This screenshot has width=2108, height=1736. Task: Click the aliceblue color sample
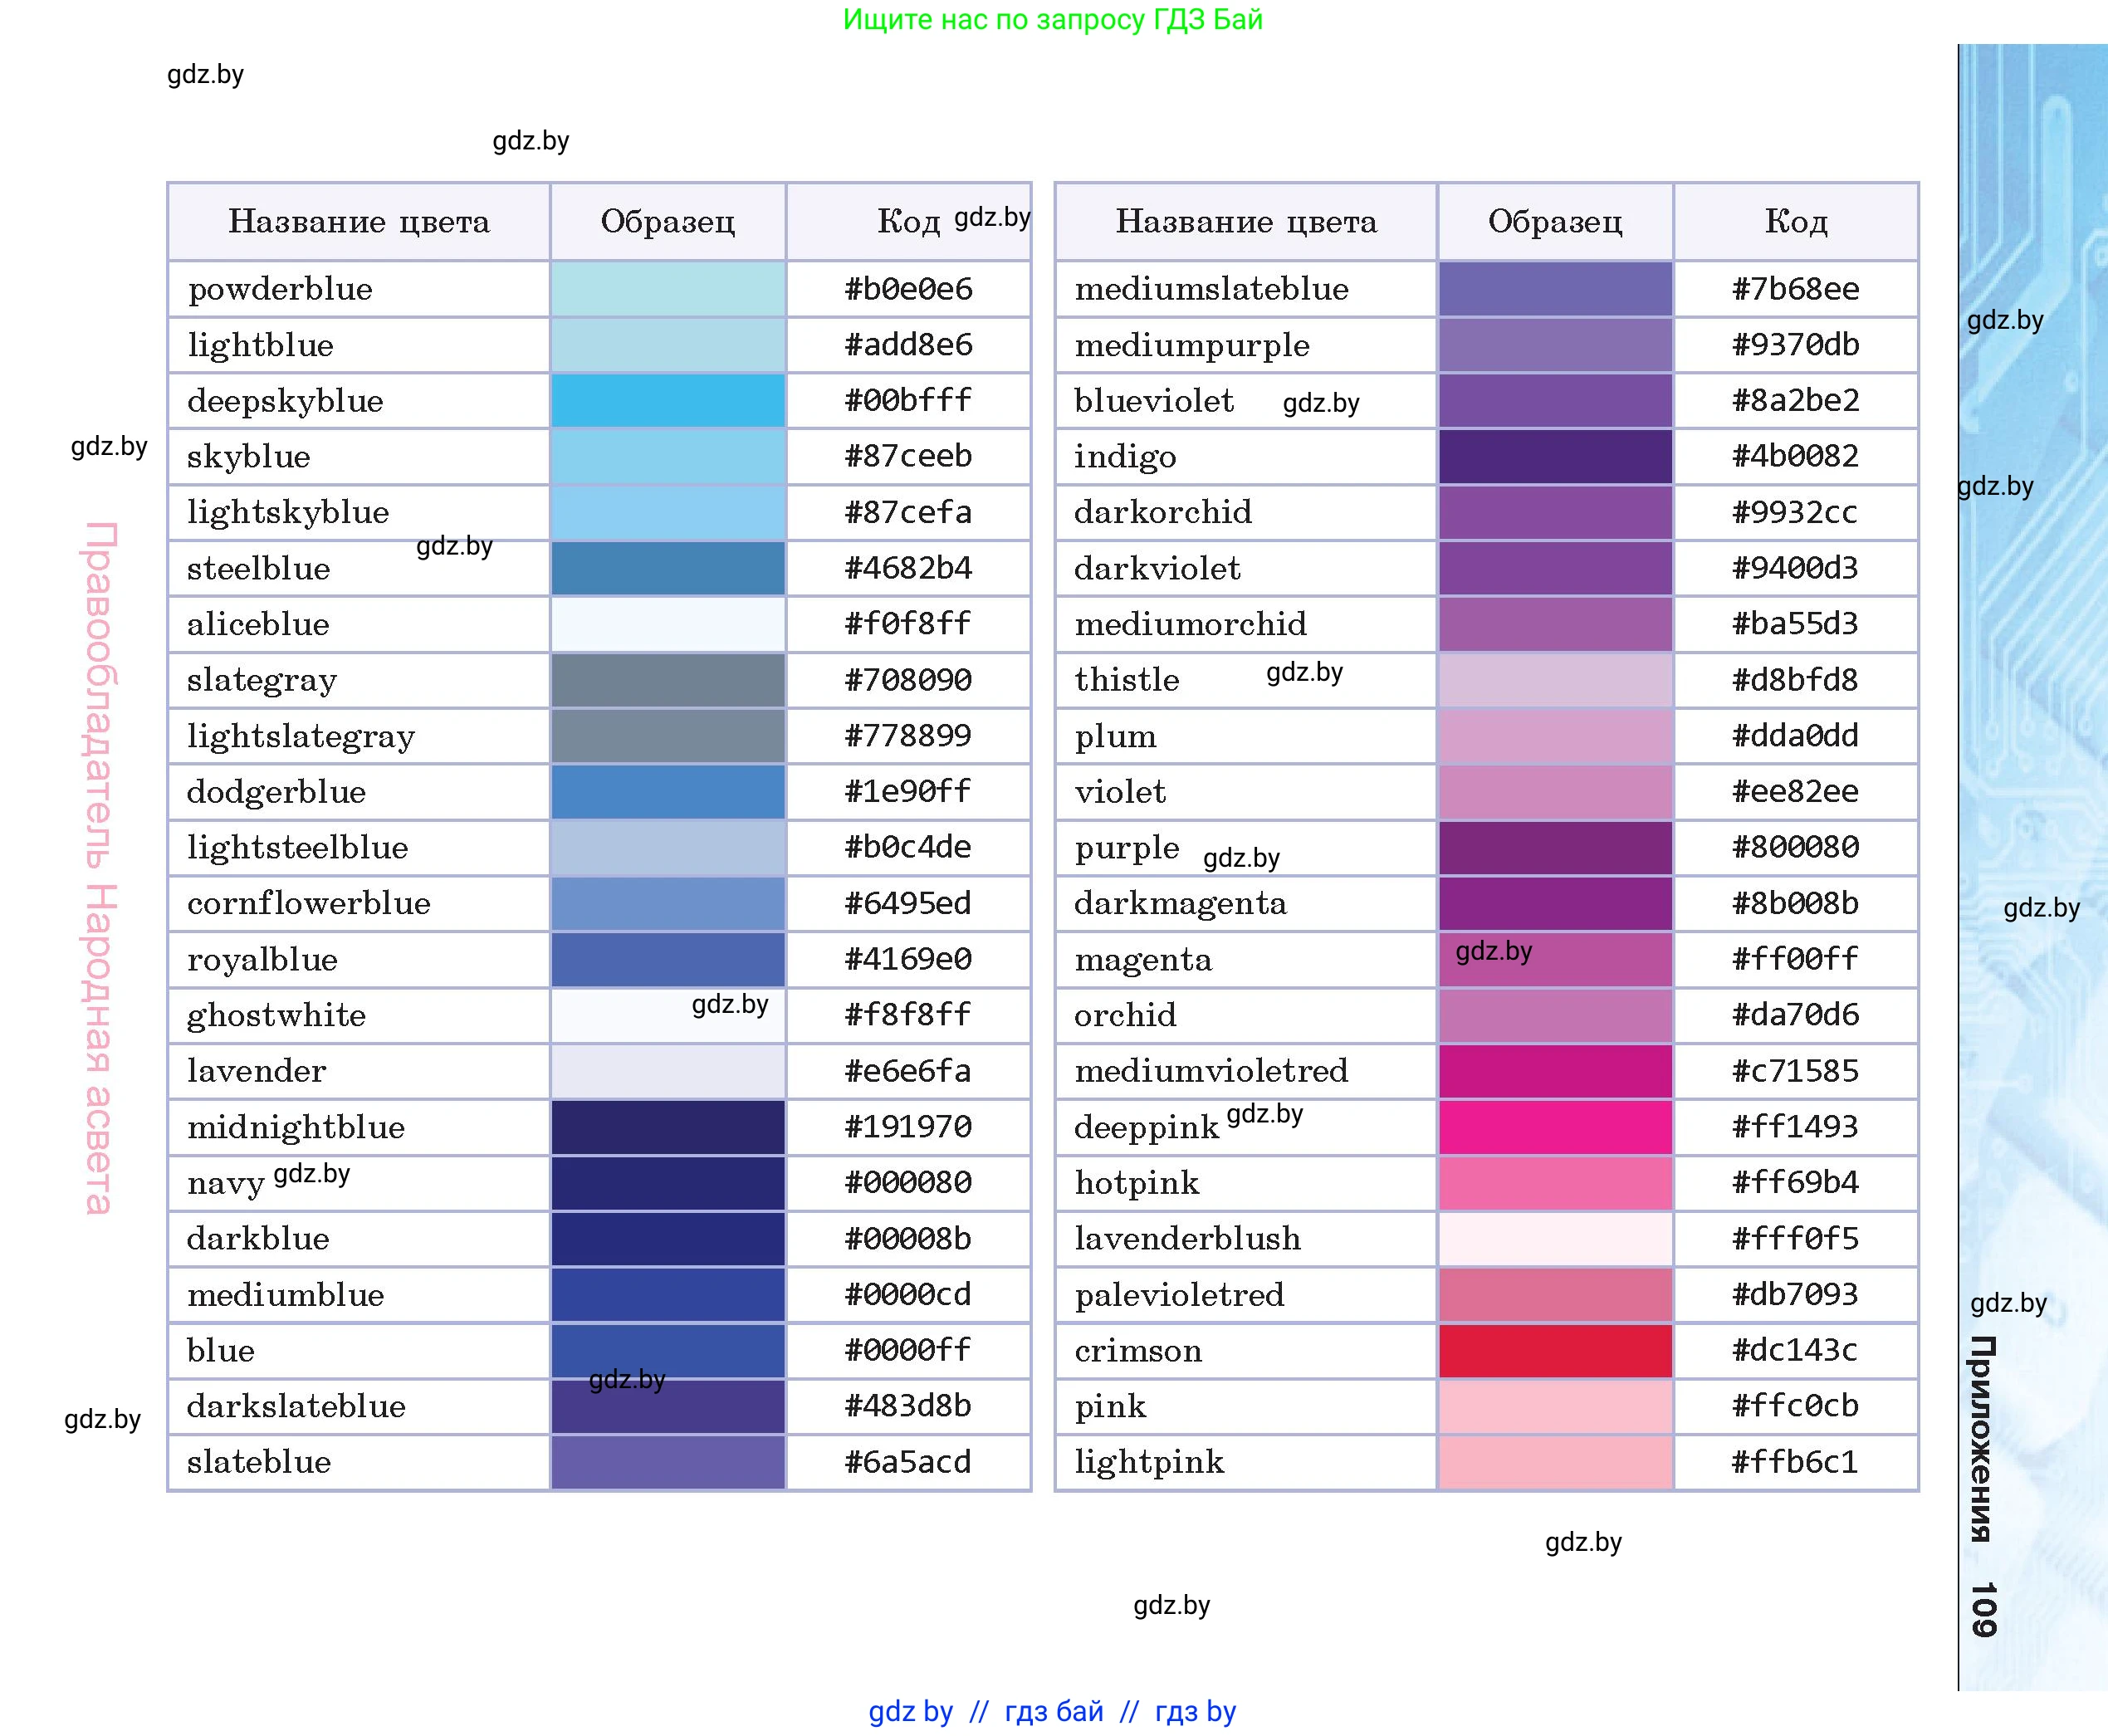[667, 624]
